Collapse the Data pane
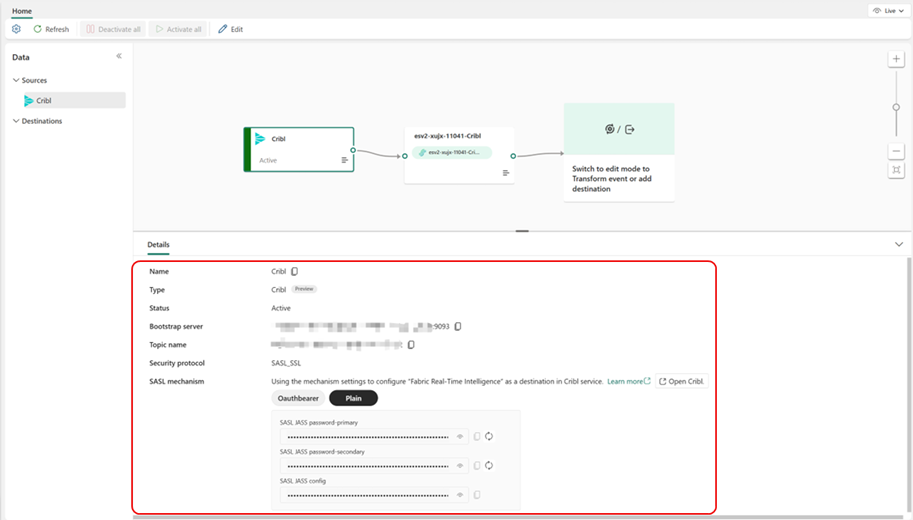 [119, 56]
